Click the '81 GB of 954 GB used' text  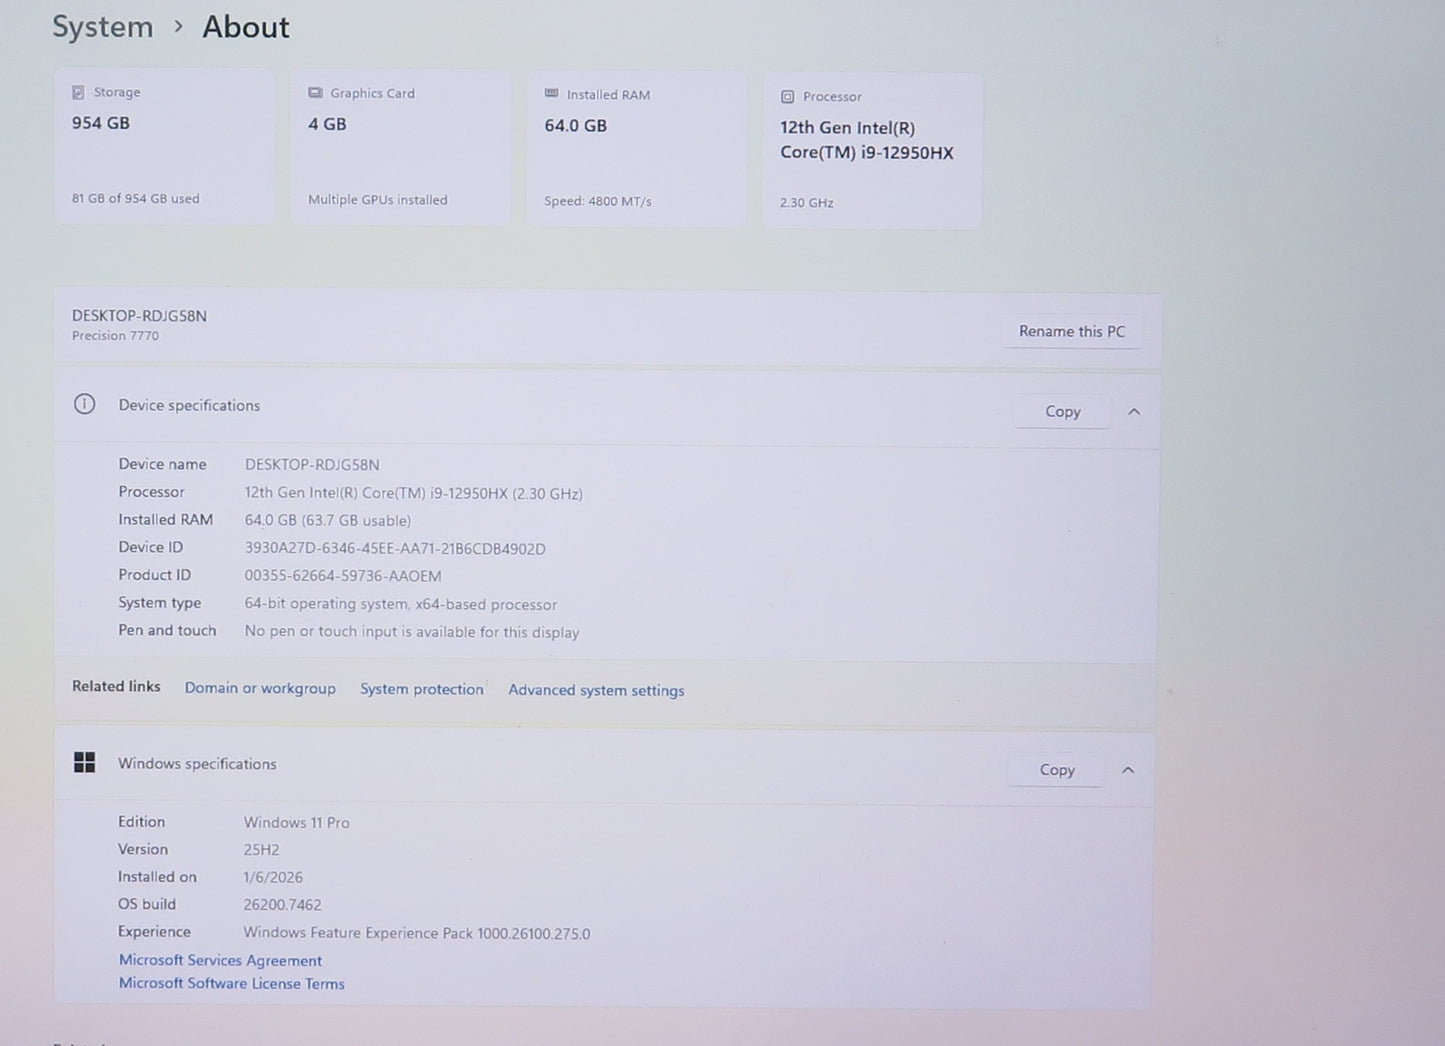click(135, 198)
